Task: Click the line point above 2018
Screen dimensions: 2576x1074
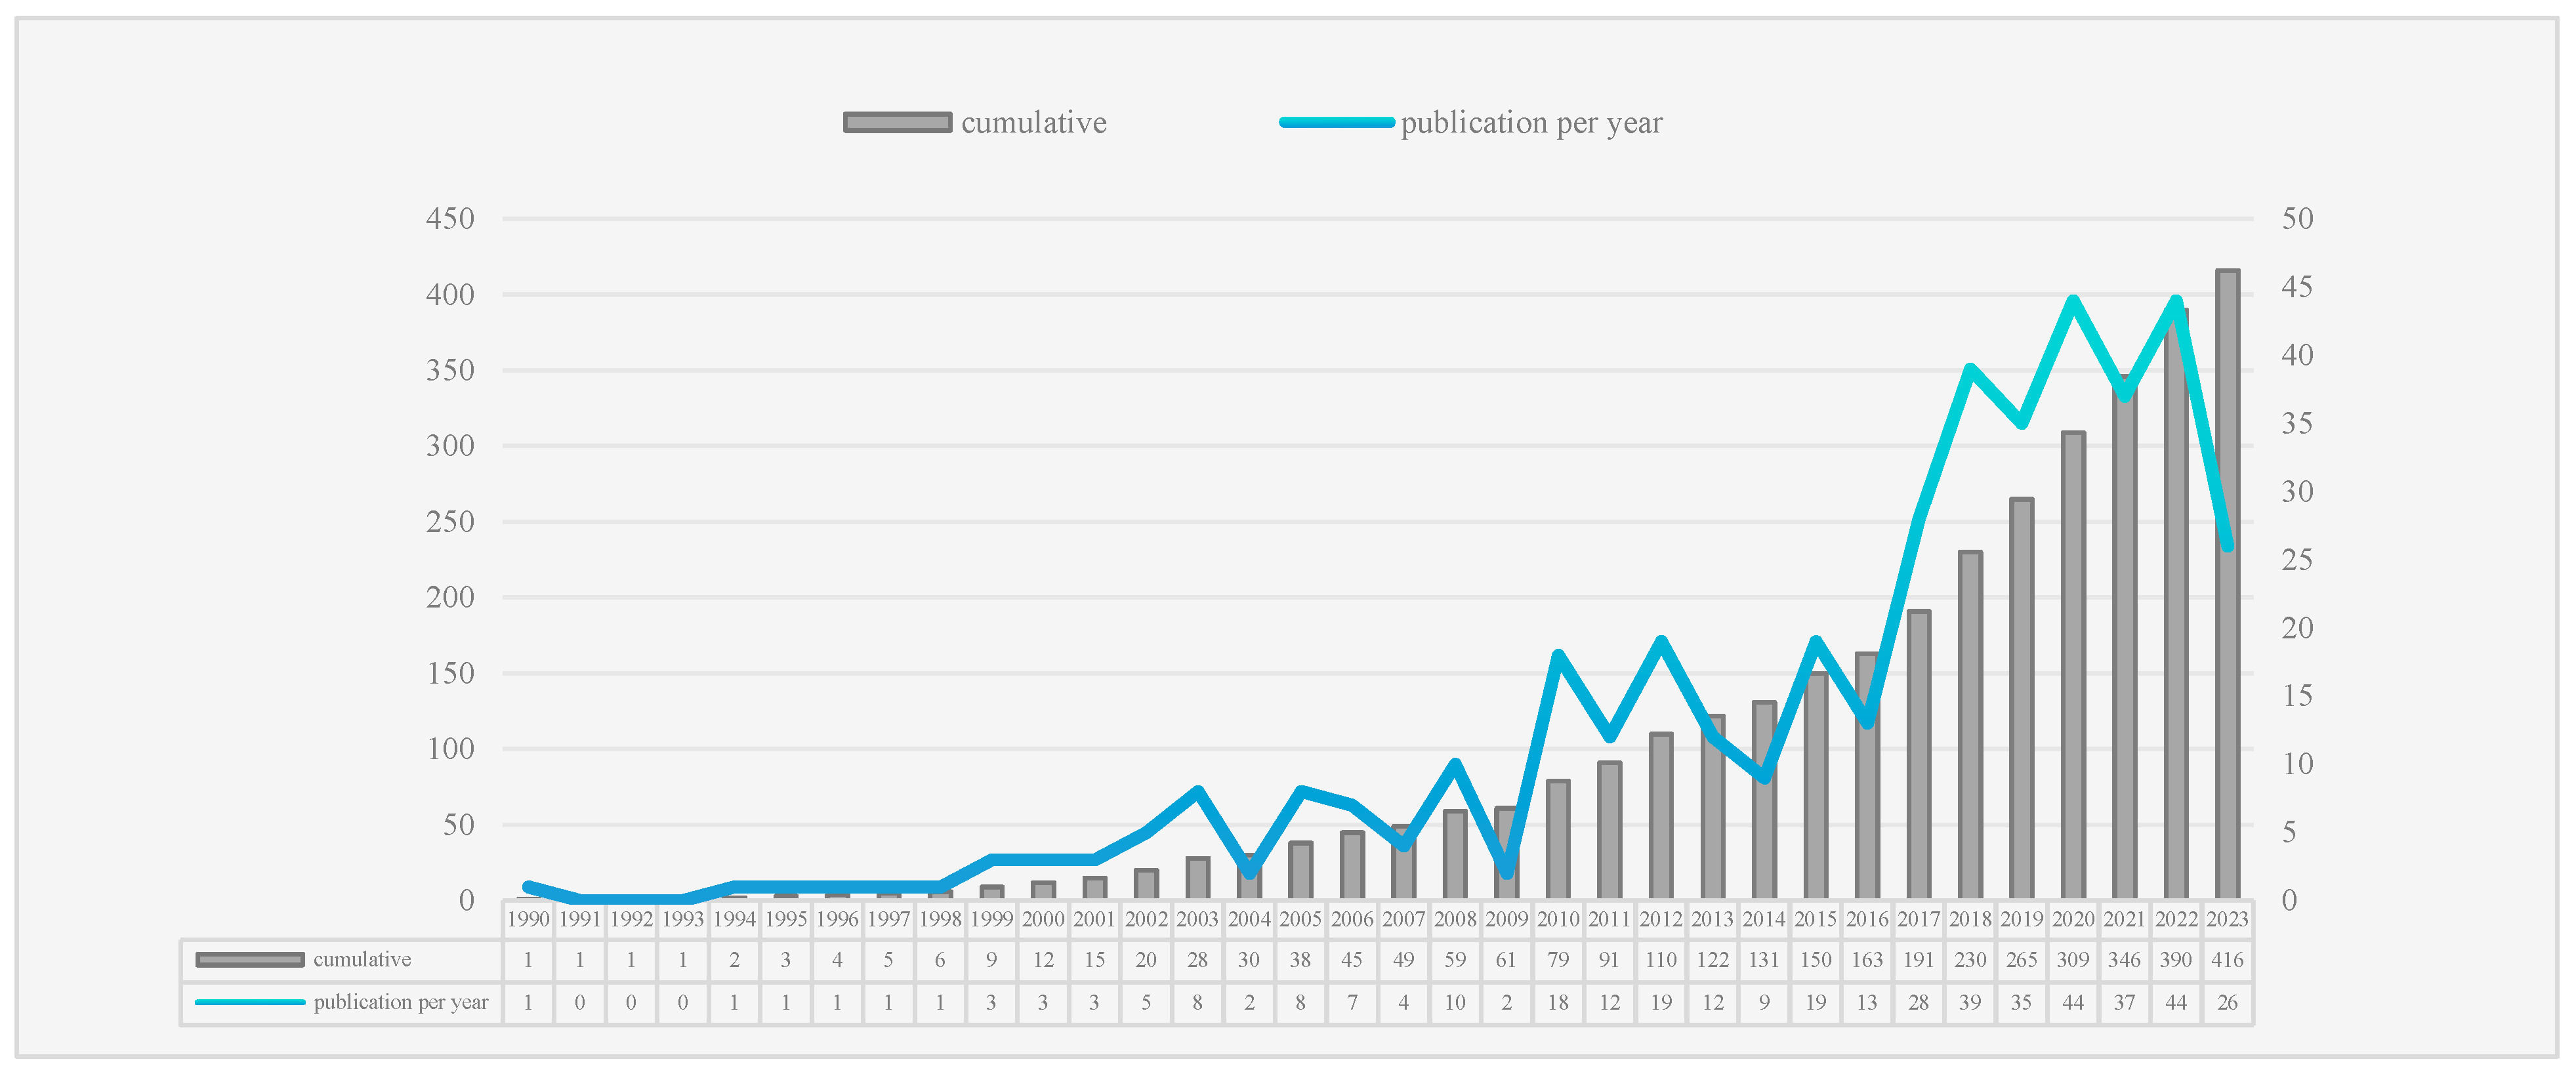Action: (1970, 369)
